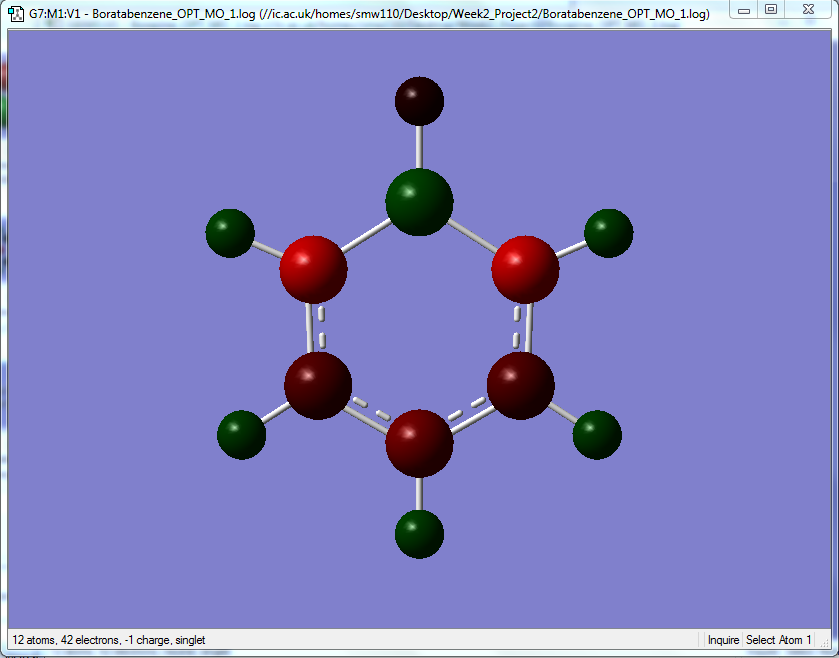The image size is (839, 658).
Task: Click the Select Atom 1 status prompt
Action: (x=779, y=640)
